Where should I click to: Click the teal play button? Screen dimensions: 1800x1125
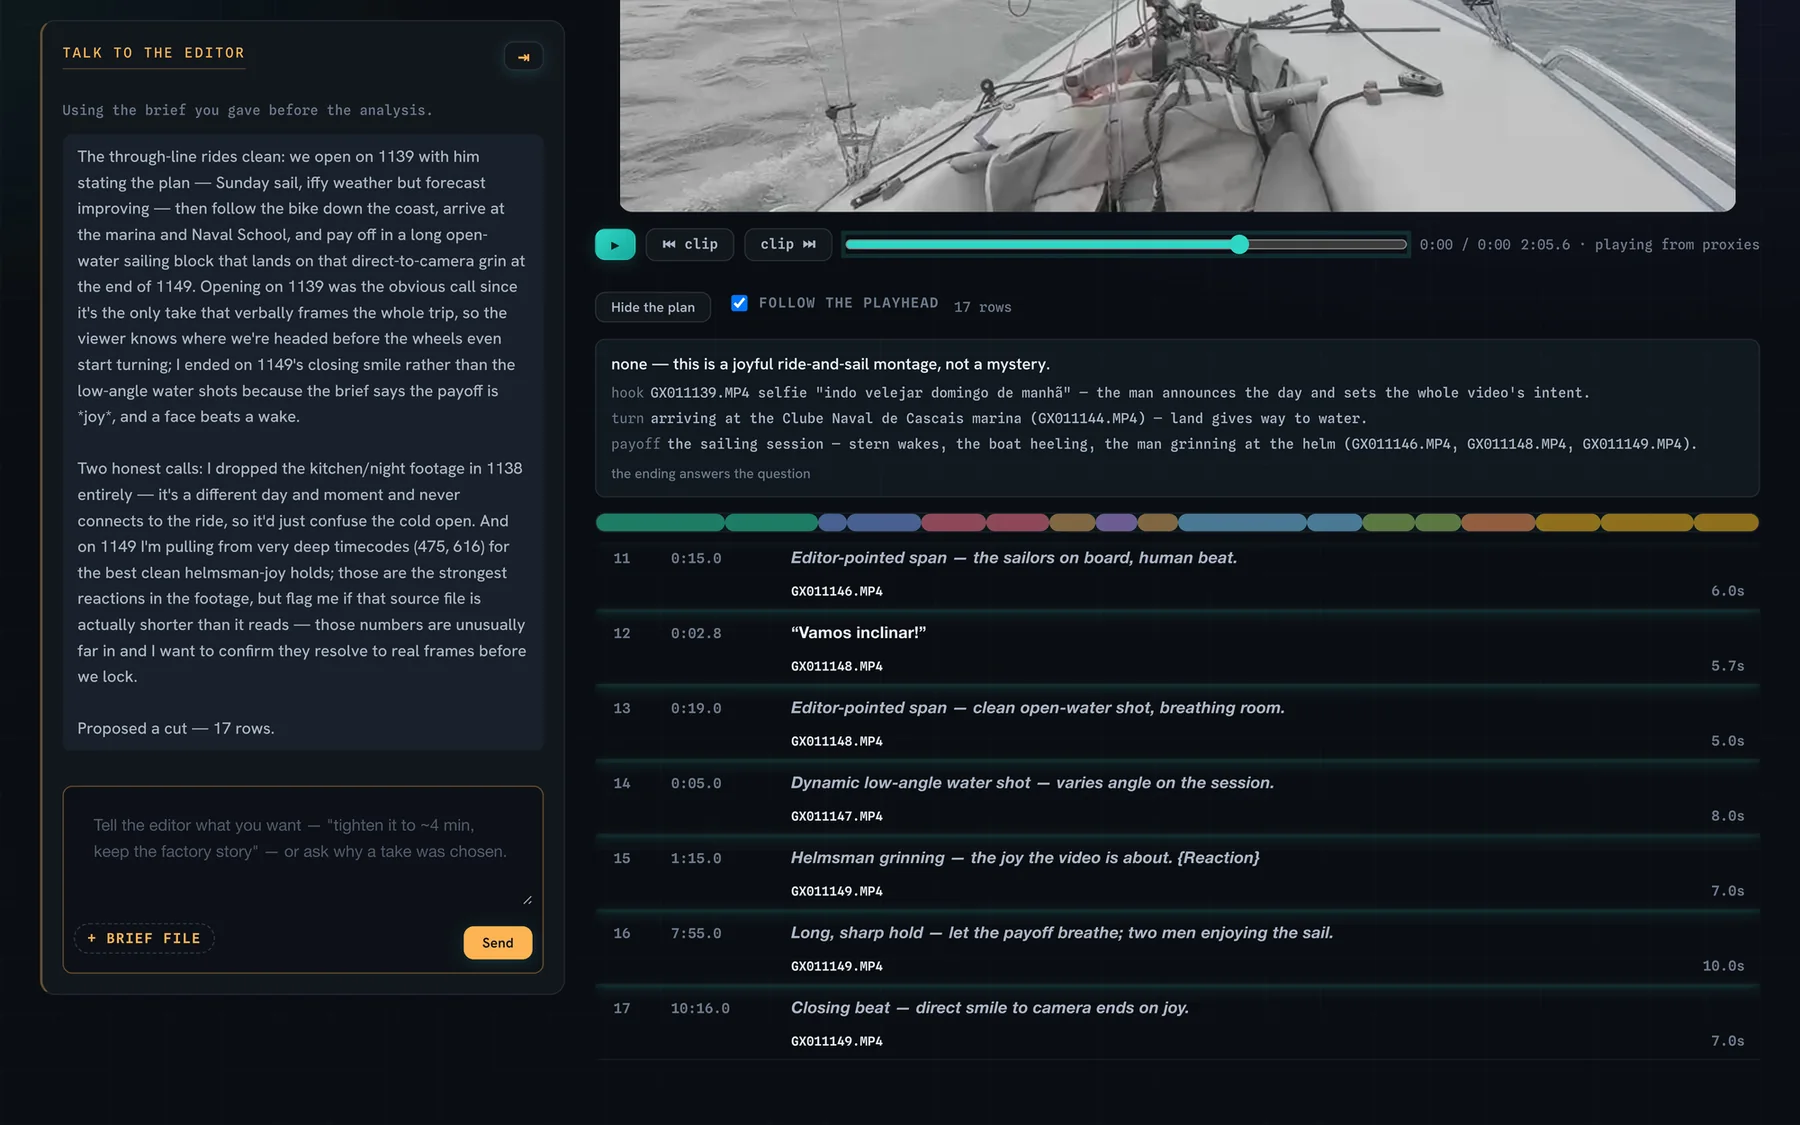pyautogui.click(x=615, y=245)
